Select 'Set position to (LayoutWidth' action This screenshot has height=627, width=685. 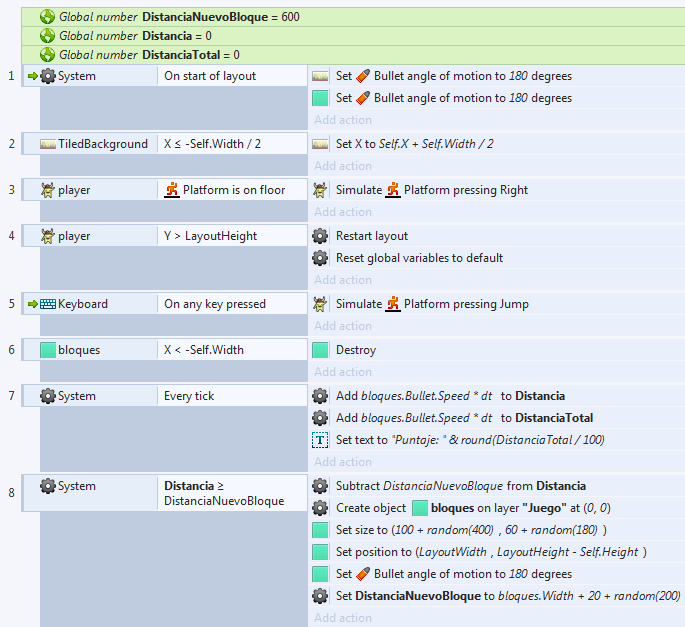(491, 552)
